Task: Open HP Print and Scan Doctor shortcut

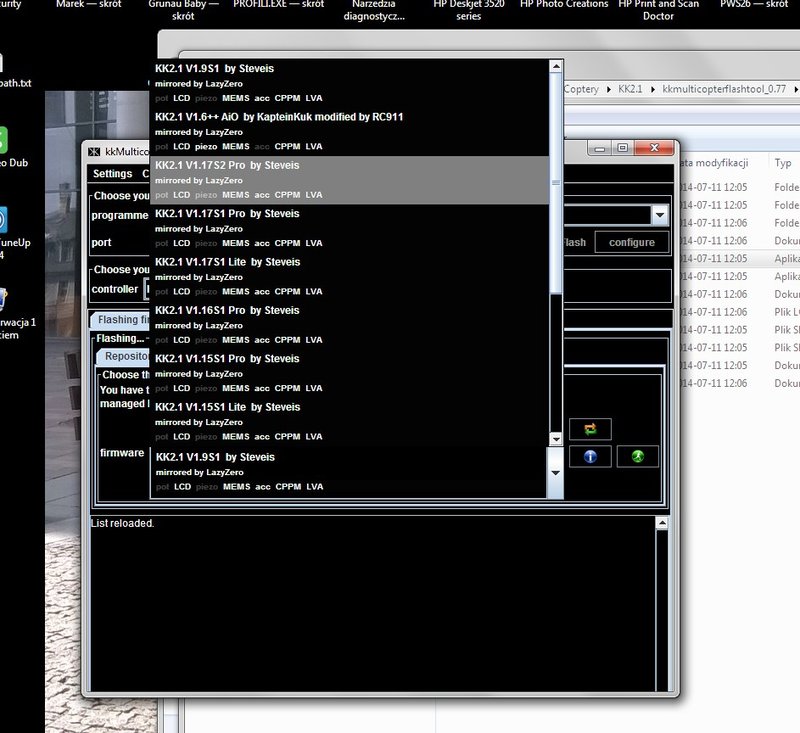Action: click(x=658, y=10)
